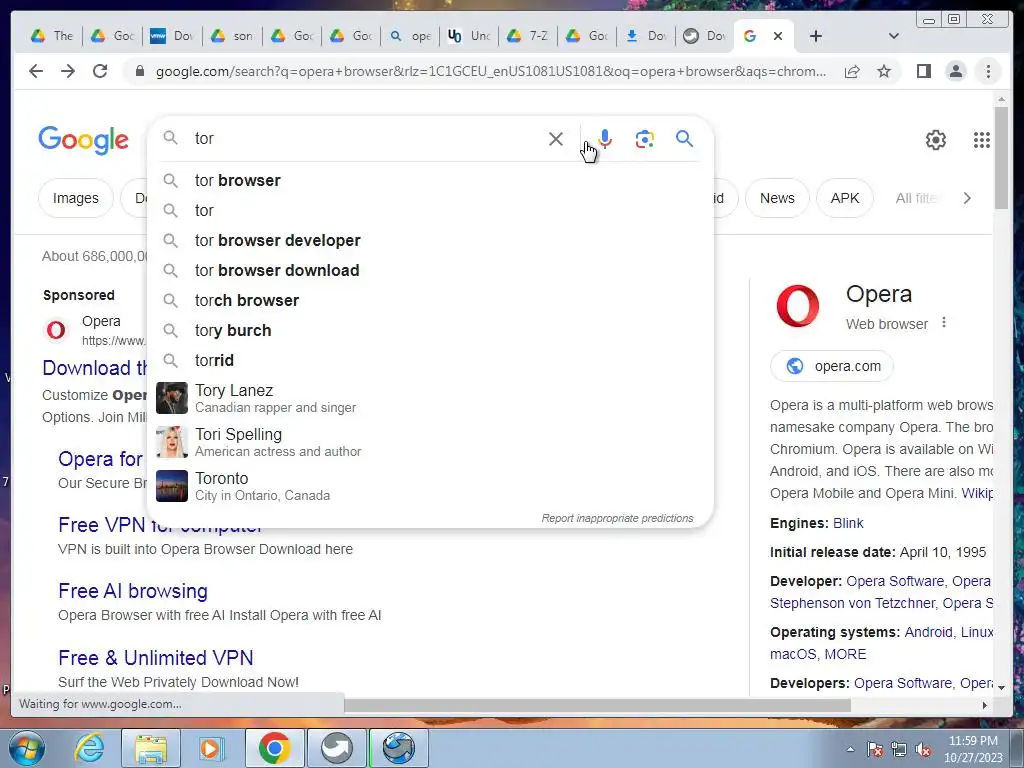Screen dimensions: 1024x768
Task: Launch Internet Explorer from taskbar
Action: pyautogui.click(x=89, y=748)
